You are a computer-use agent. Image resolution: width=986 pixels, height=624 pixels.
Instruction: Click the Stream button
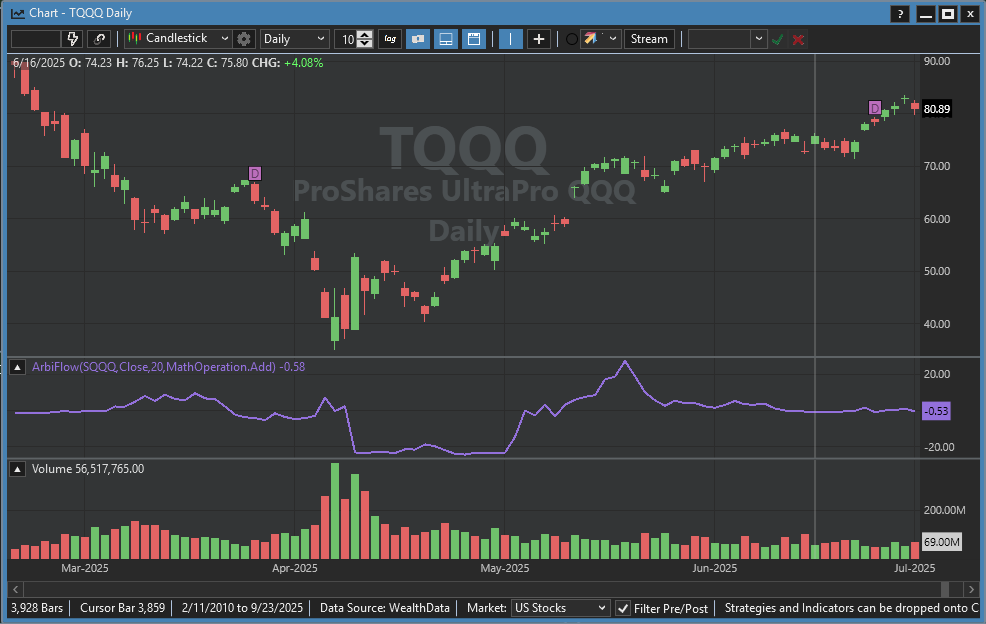point(649,39)
